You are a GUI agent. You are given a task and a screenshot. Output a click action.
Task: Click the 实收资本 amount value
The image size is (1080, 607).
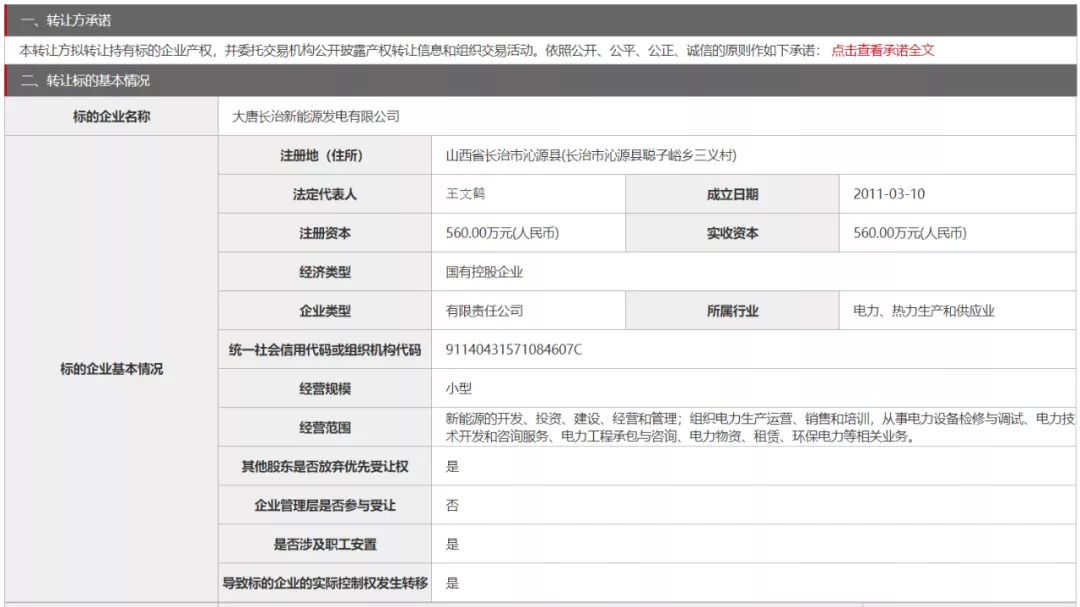tap(909, 233)
